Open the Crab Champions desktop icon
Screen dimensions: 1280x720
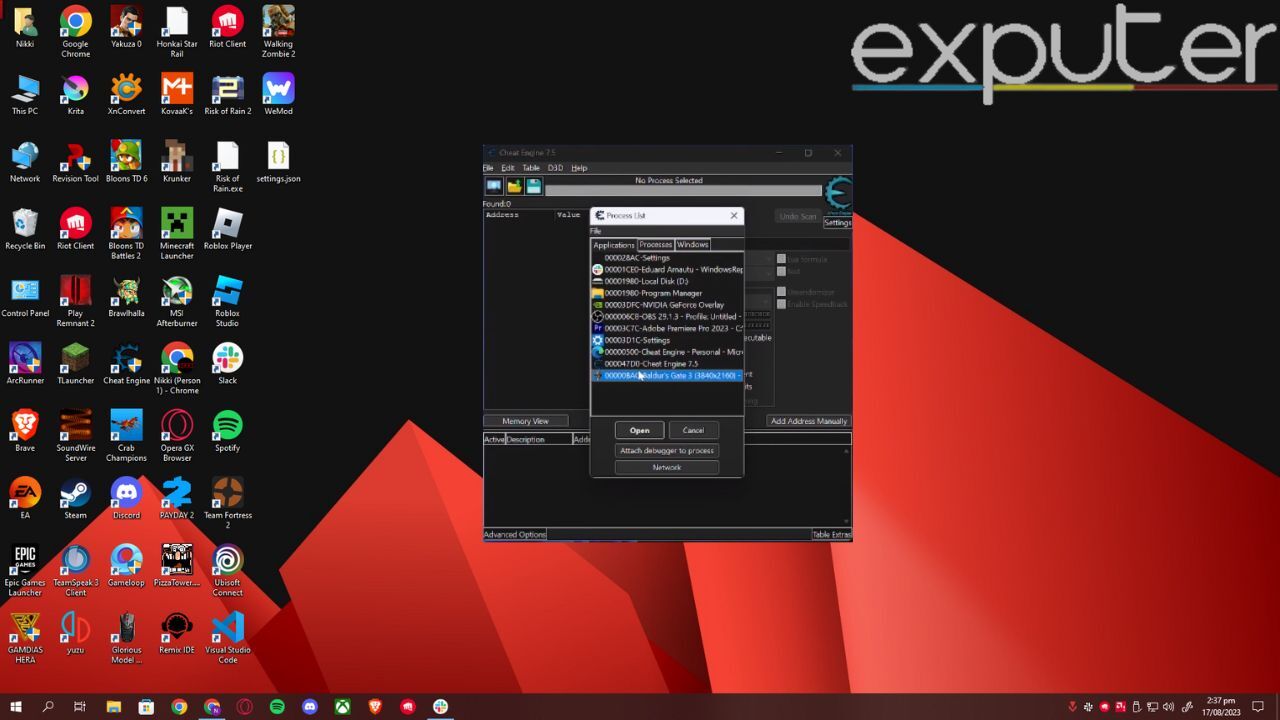click(126, 436)
